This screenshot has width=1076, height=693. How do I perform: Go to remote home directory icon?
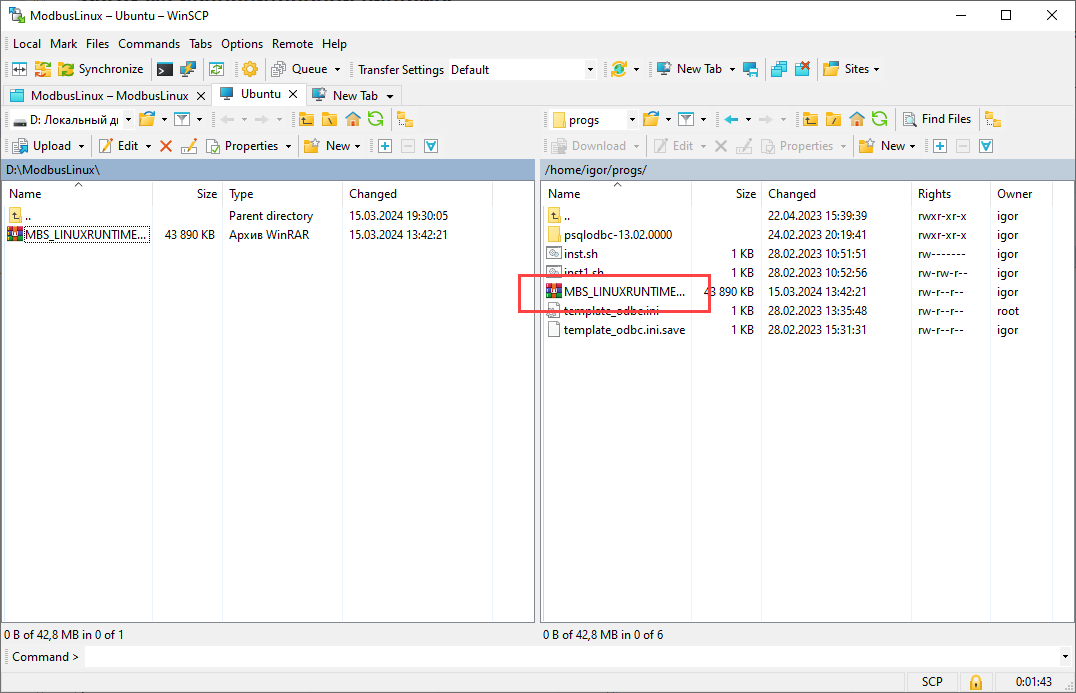[x=856, y=119]
